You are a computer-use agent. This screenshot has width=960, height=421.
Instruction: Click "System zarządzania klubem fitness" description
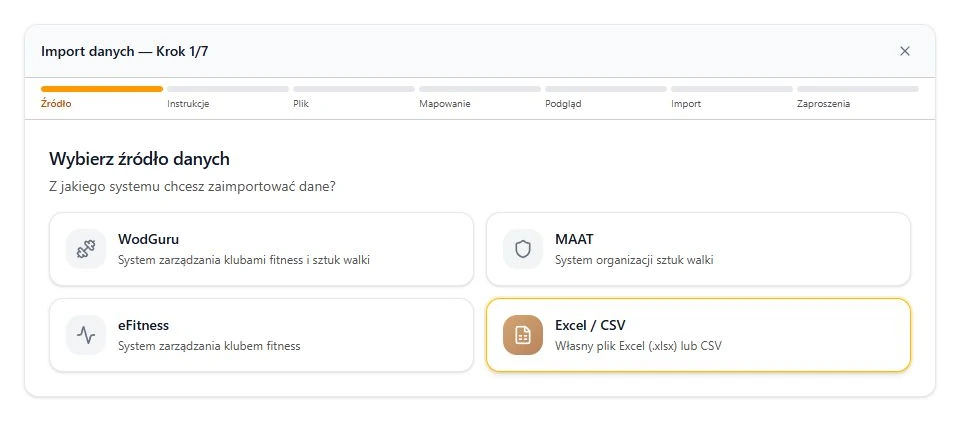209,346
